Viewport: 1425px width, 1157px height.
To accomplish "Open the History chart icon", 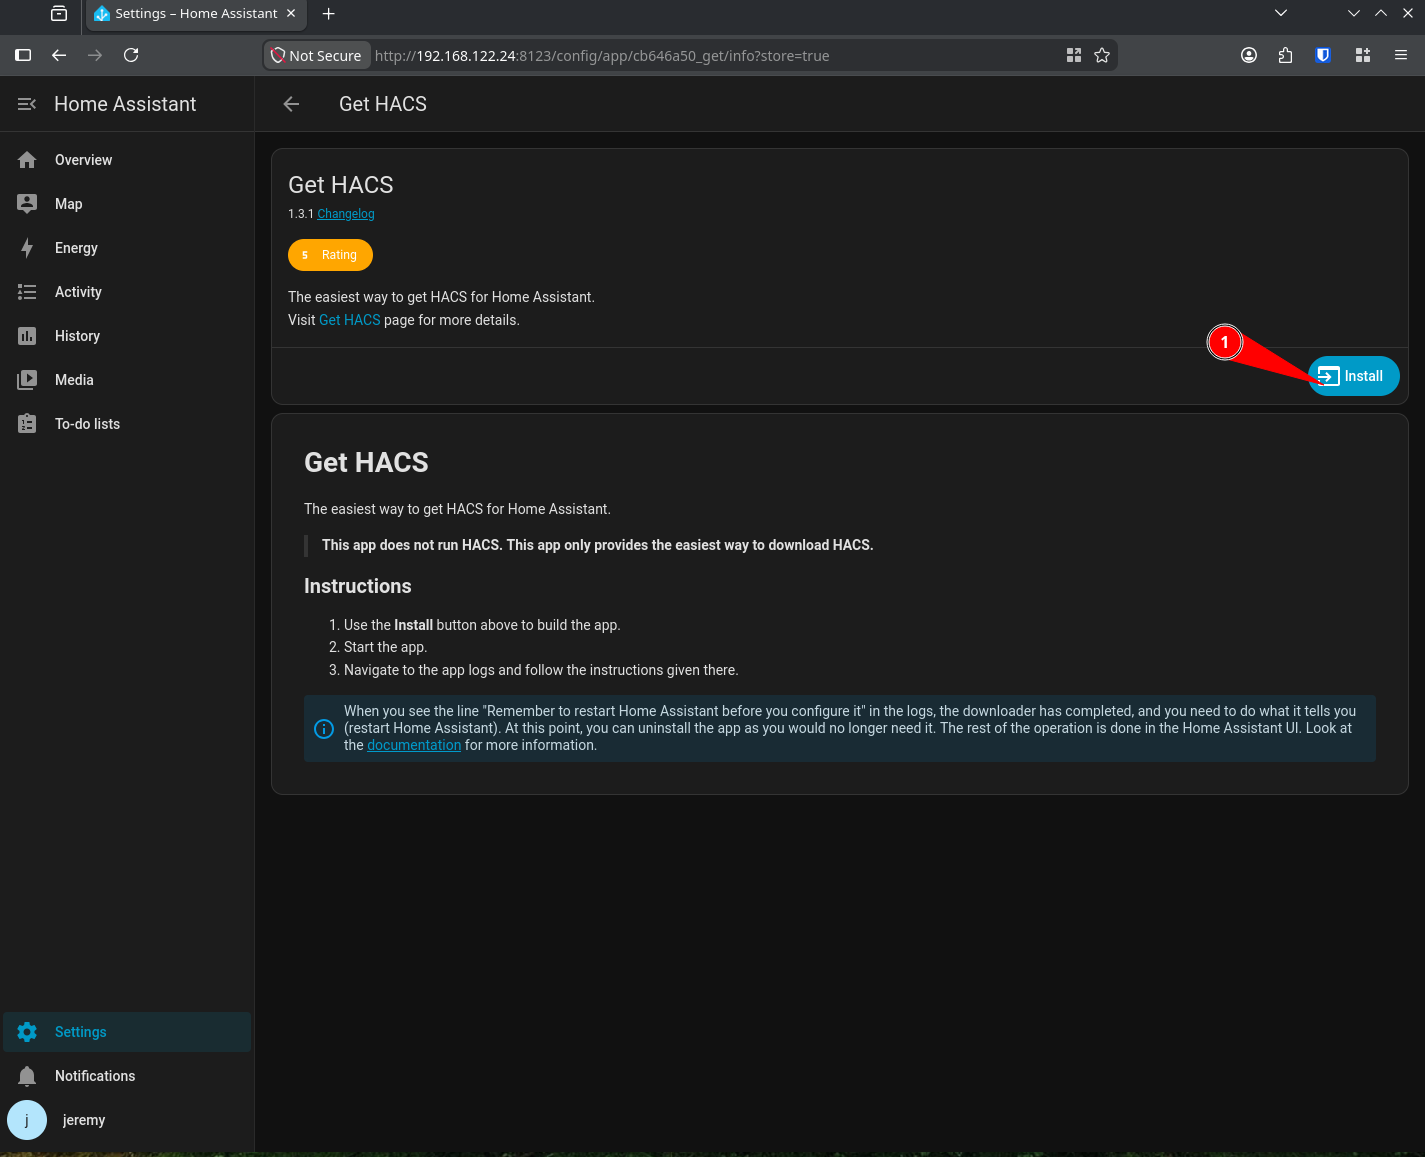I will tap(27, 336).
